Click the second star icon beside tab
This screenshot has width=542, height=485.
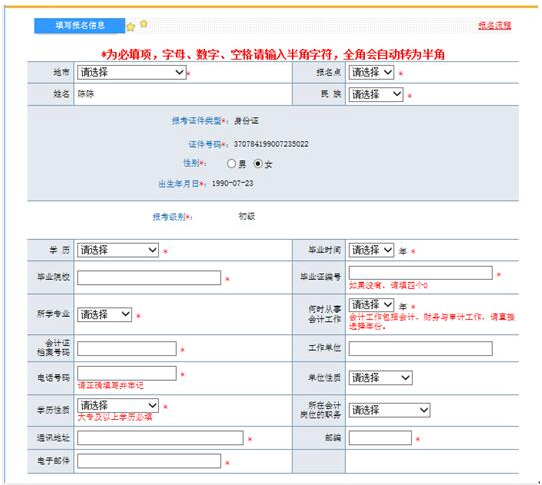144,24
